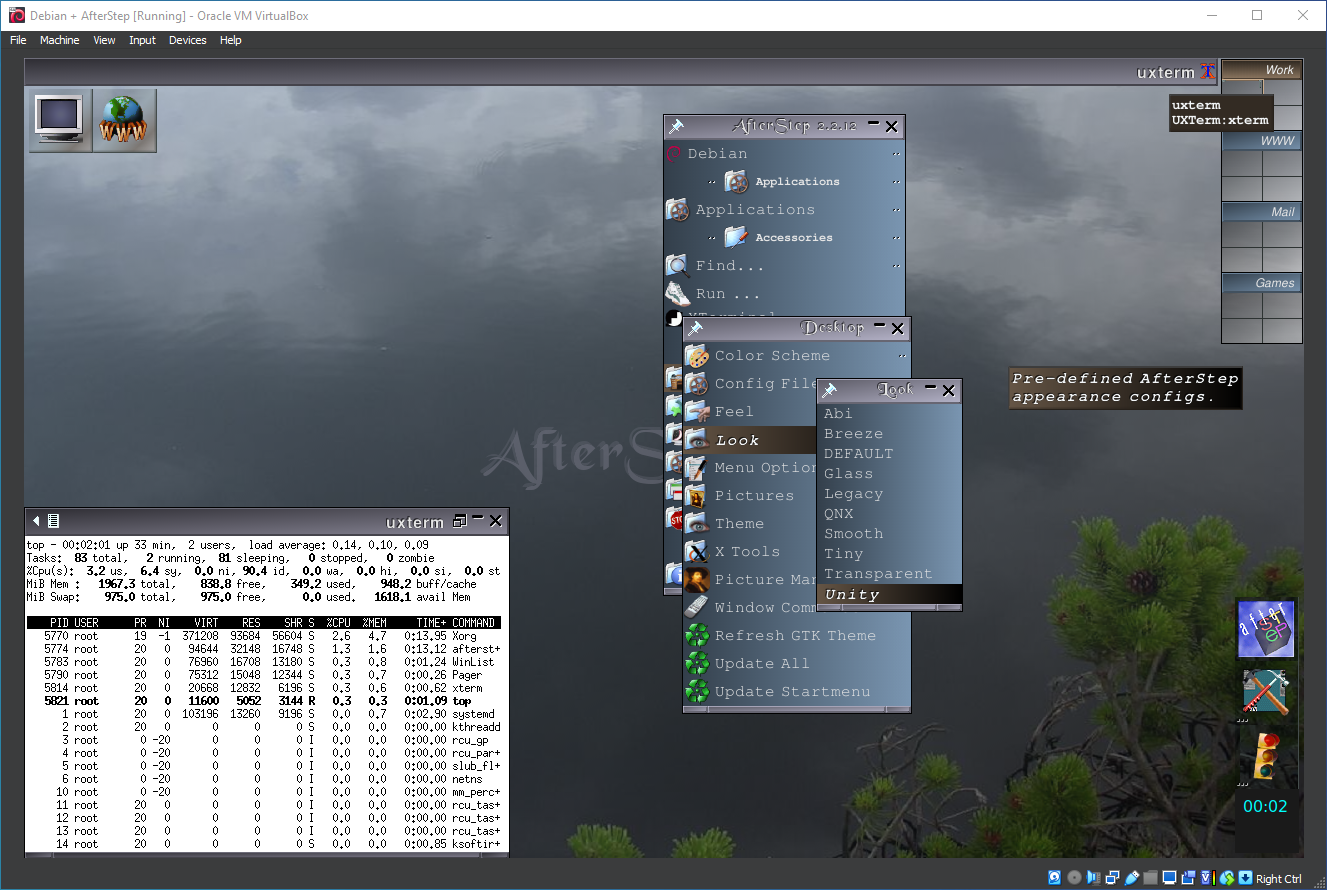Expand the Color Scheme submenu

772,356
